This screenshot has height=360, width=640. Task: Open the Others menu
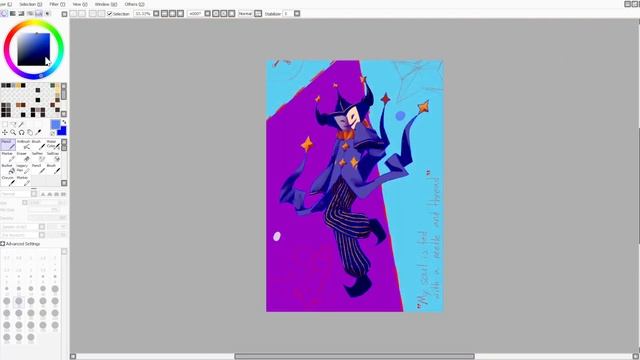[135, 4]
